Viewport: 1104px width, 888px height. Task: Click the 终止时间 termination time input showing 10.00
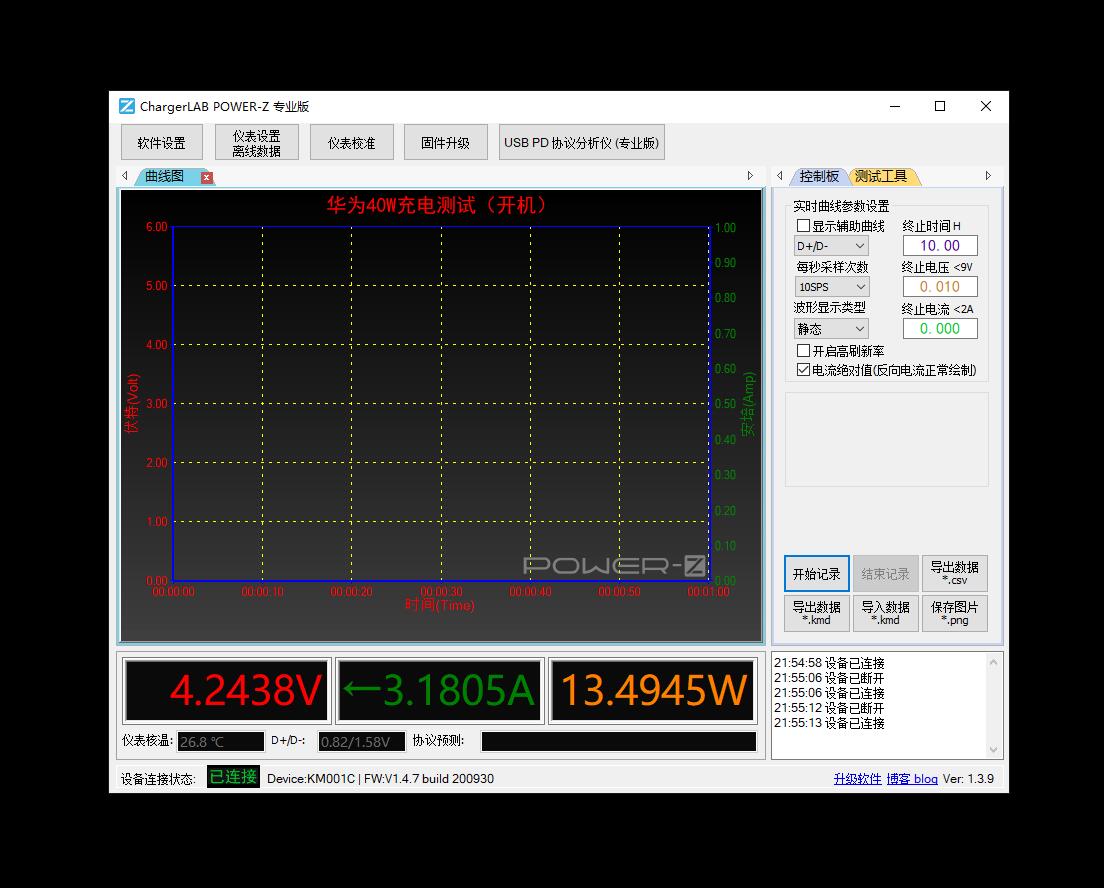point(939,245)
